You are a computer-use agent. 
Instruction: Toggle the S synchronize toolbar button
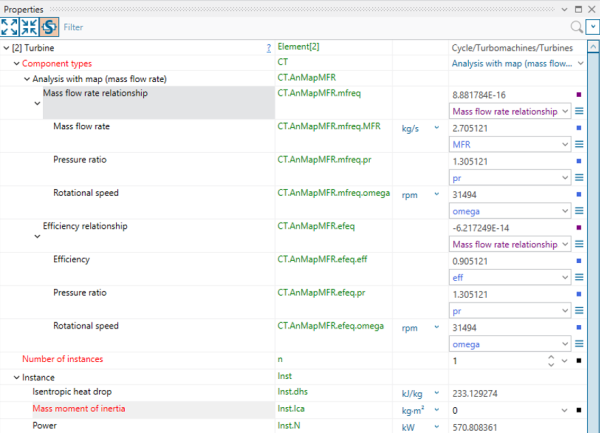click(49, 27)
